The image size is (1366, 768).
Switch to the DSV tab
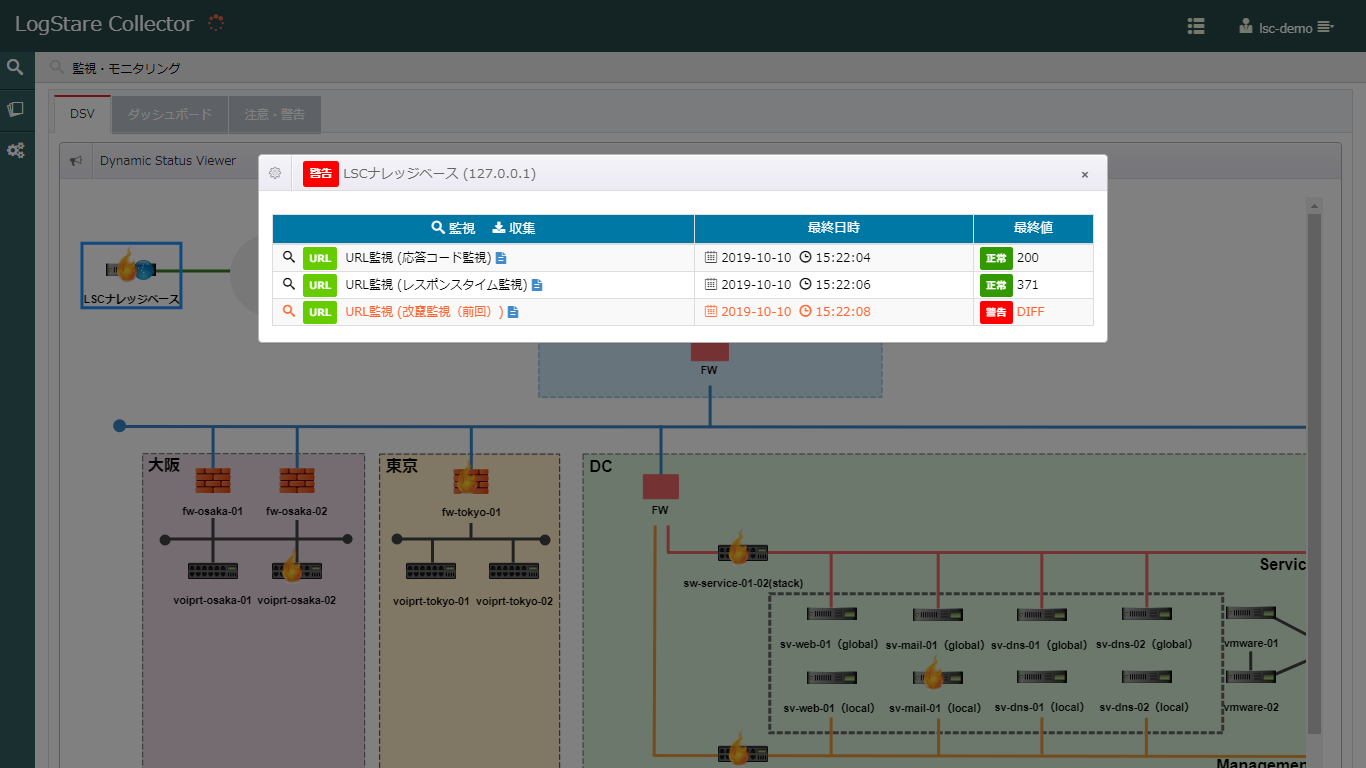point(82,114)
